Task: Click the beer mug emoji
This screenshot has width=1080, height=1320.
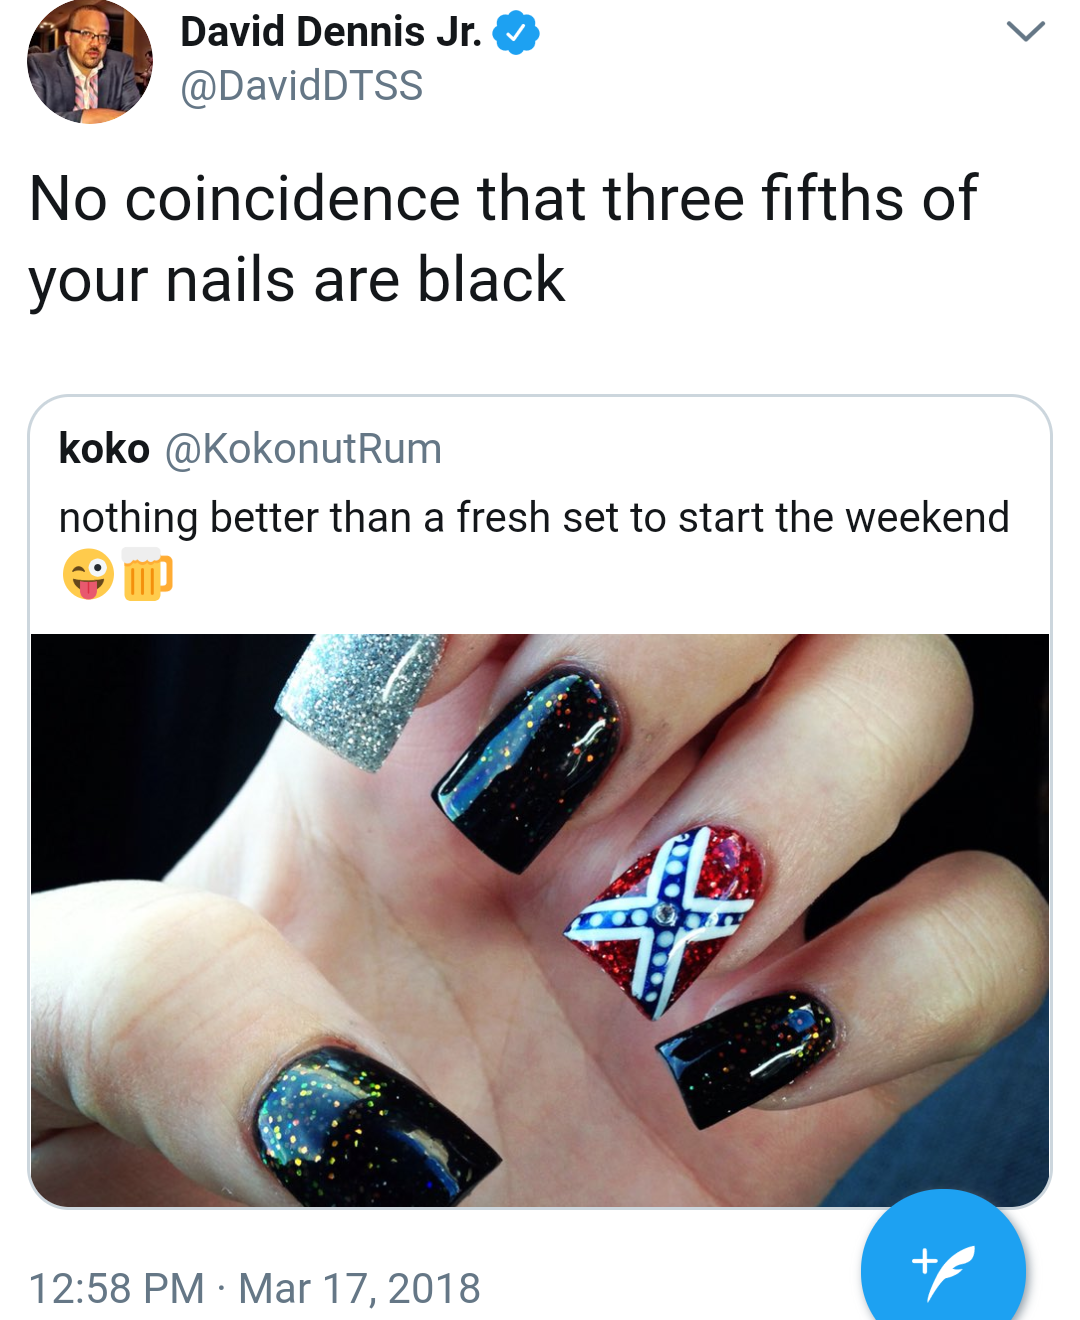Action: (x=147, y=574)
